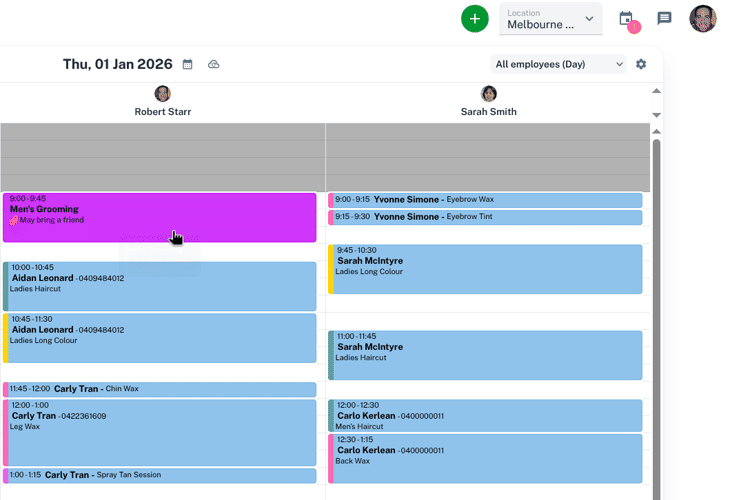This screenshot has width=750, height=500.
Task: Select Yvonne Simone's Eyebrow Wax booking
Action: (485, 200)
